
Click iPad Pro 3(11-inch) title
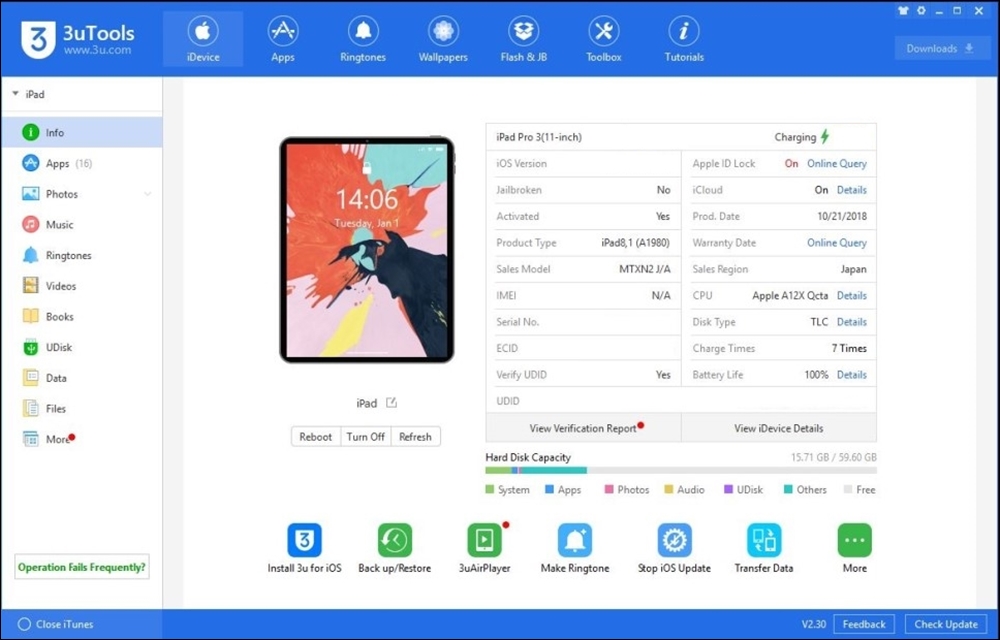coord(539,137)
